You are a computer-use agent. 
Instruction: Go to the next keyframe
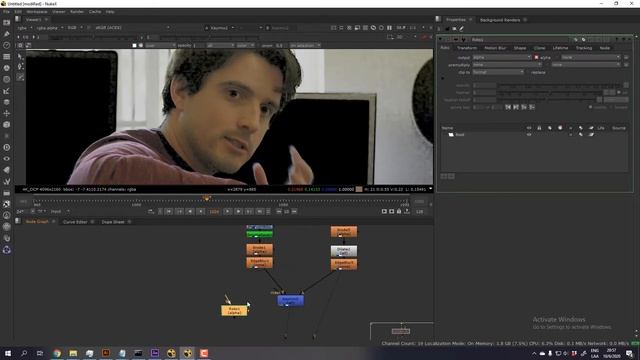(x=249, y=211)
